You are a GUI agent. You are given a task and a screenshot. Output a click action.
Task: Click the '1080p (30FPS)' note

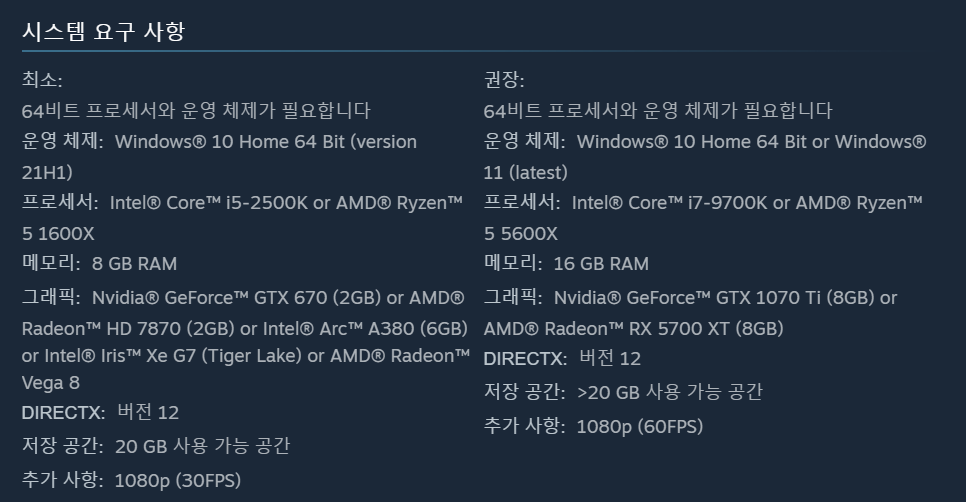tap(177, 480)
